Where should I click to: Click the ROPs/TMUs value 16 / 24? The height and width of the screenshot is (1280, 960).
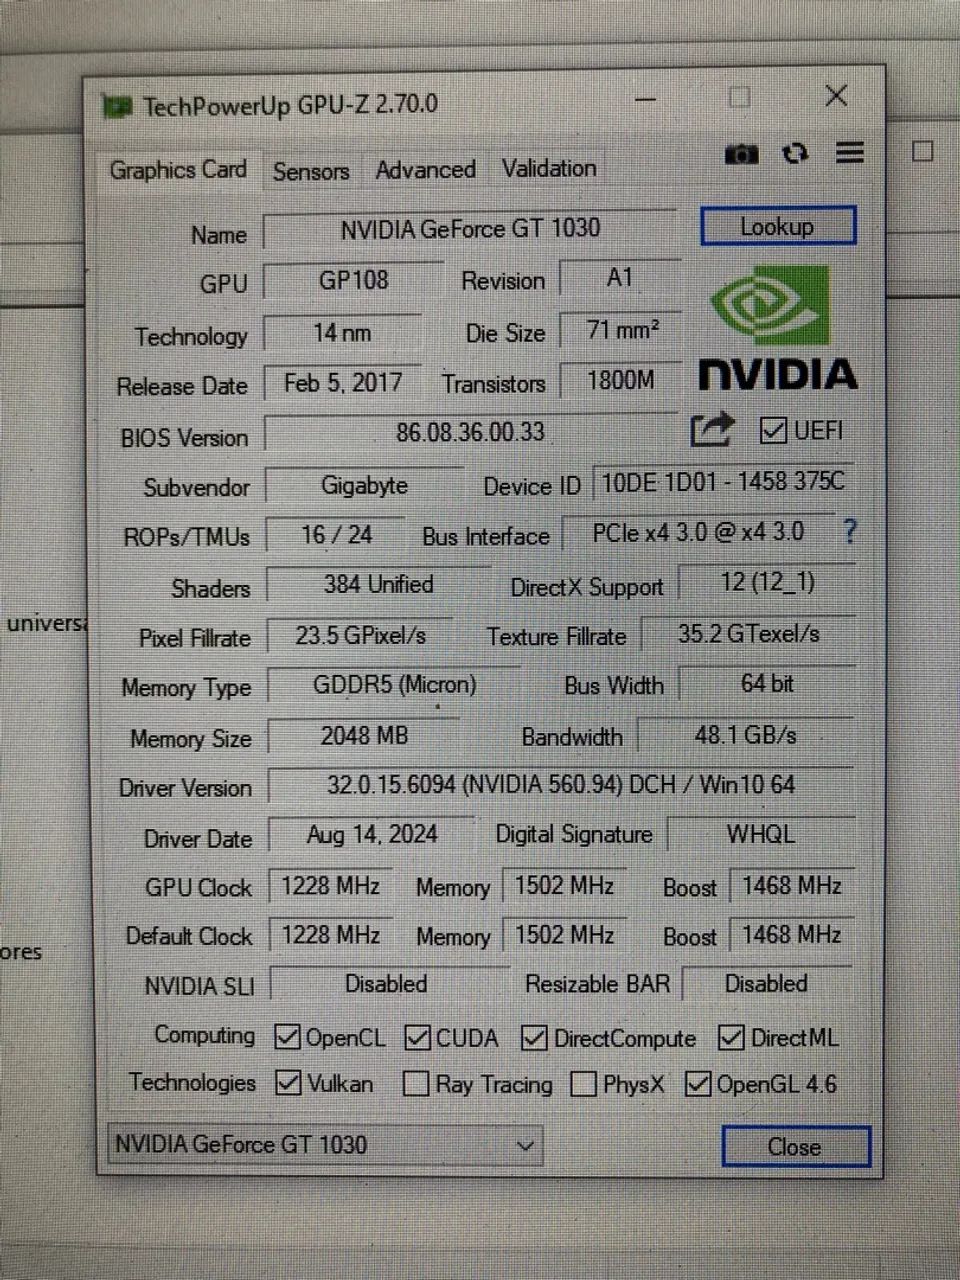(x=336, y=535)
